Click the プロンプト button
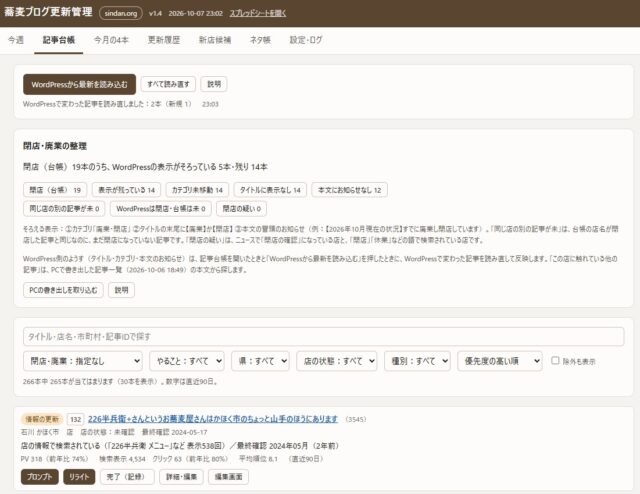 coord(40,477)
